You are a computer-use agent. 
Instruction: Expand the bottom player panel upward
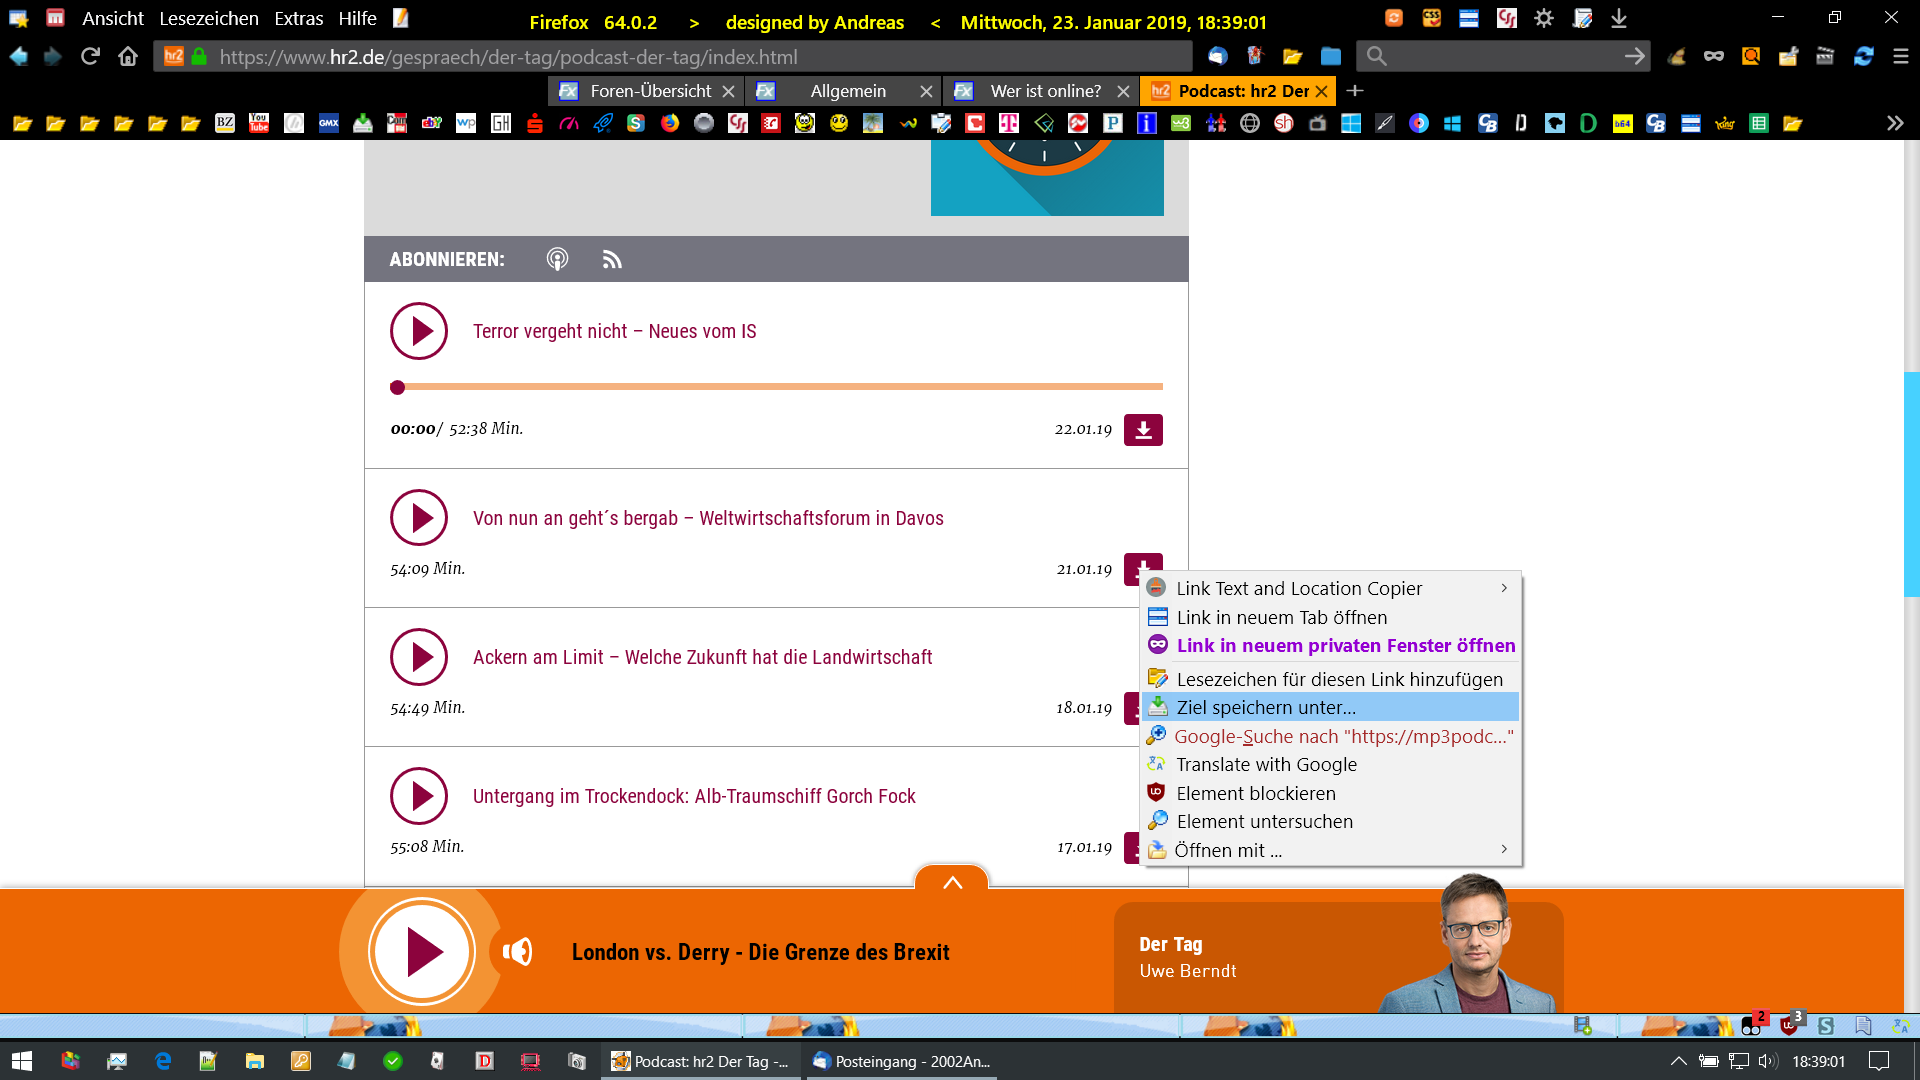point(952,882)
